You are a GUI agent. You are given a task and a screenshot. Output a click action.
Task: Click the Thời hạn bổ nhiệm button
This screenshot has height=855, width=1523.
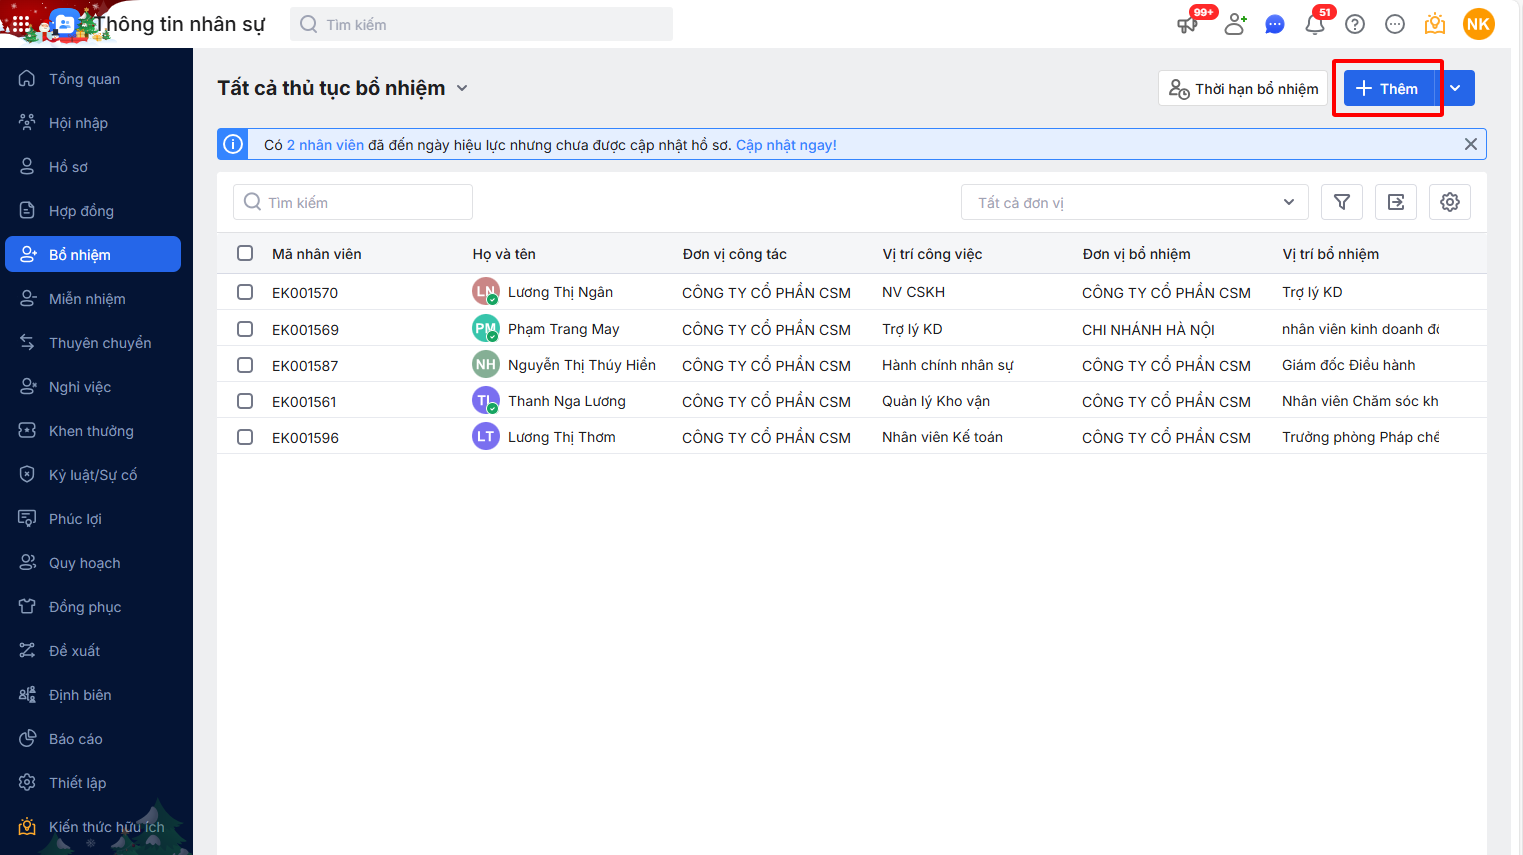(1243, 88)
